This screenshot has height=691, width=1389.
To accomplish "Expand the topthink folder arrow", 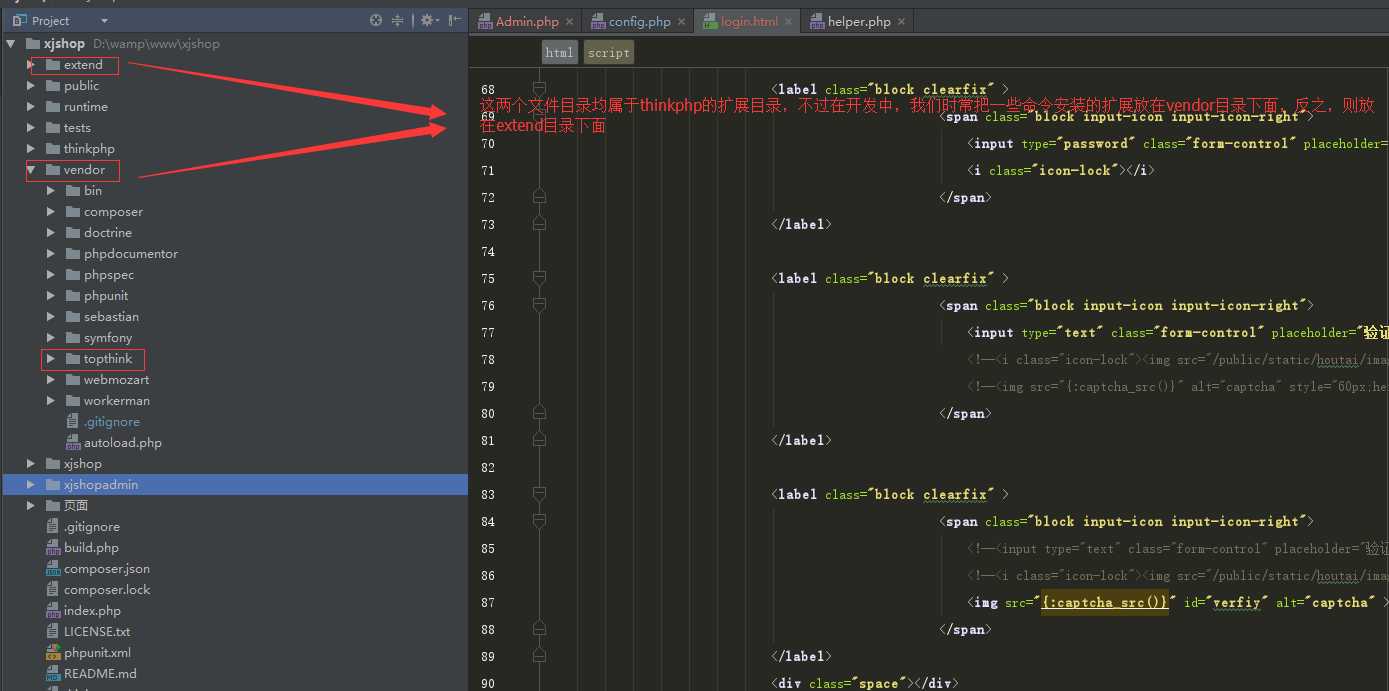I will pos(51,359).
